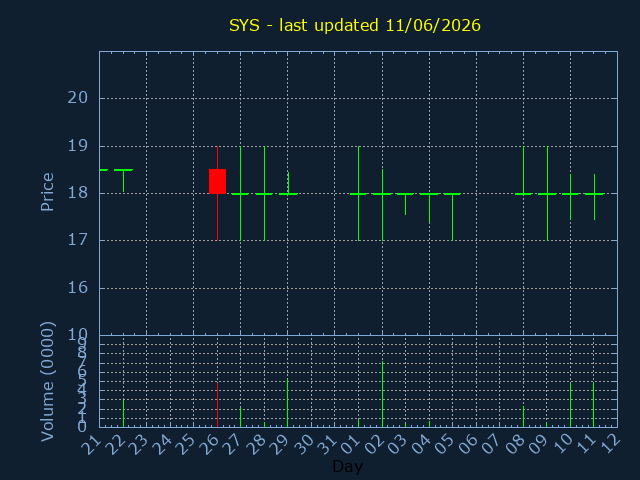Click the price axis label 20
The image size is (640, 480).
tap(78, 98)
